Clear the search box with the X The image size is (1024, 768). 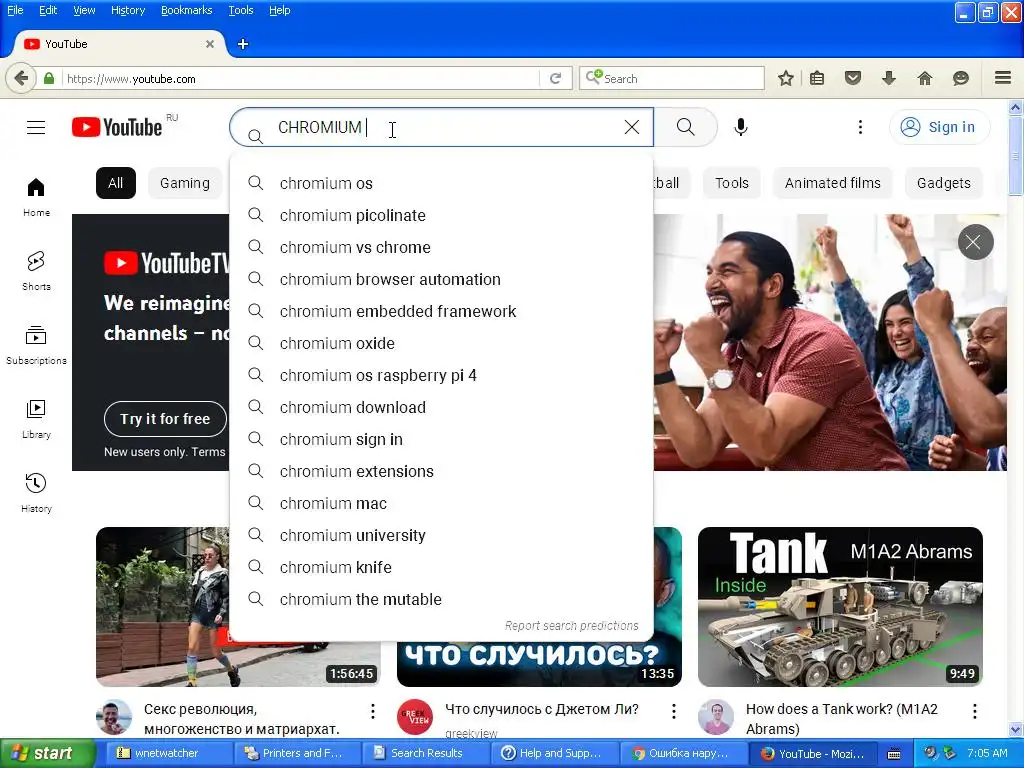pyautogui.click(x=632, y=127)
